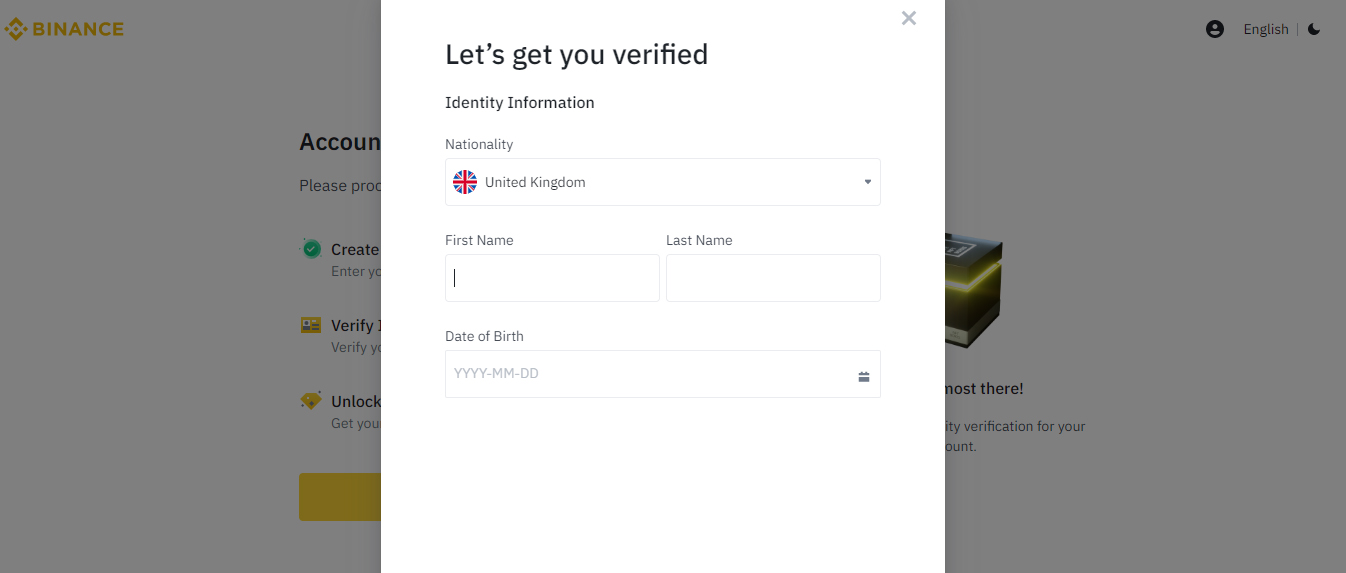Viewport: 1346px width, 573px height.
Task: Click the Verify Identity ID card icon
Action: [311, 325]
